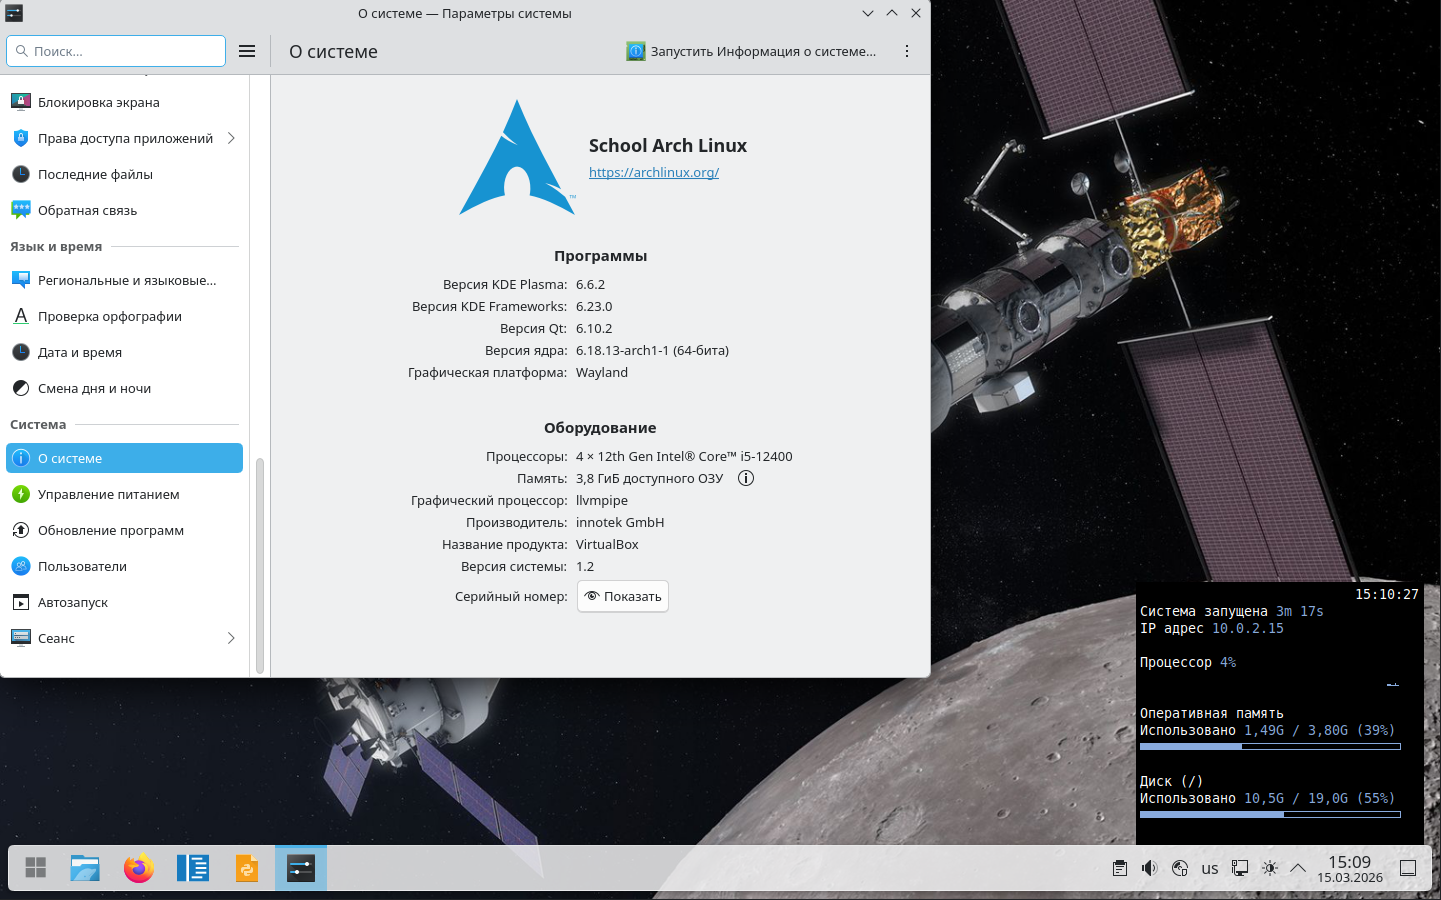Open the https://archlinux.org/ link

coord(654,172)
